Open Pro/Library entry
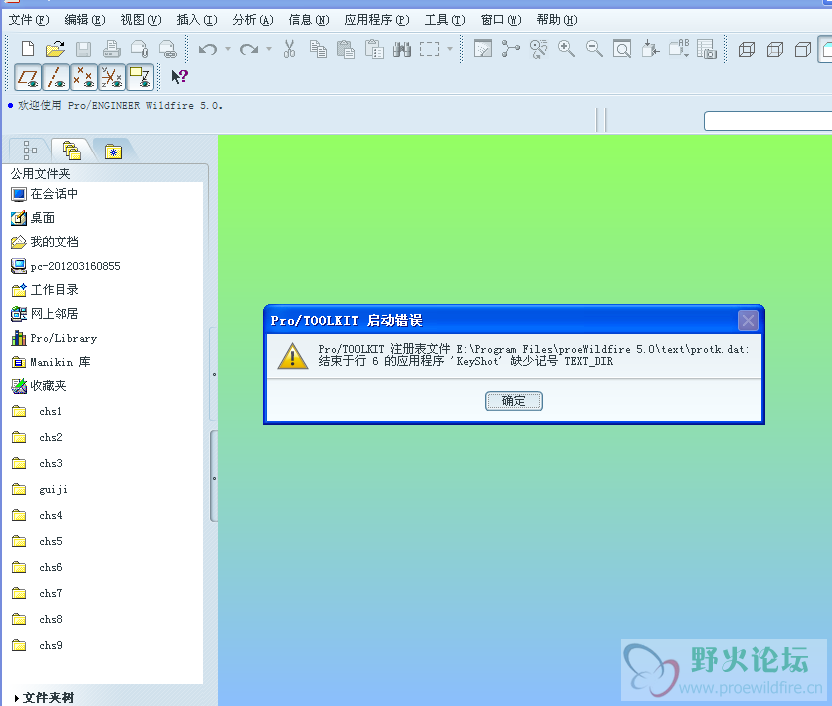Viewport: 832px width, 706px height. click(54, 338)
